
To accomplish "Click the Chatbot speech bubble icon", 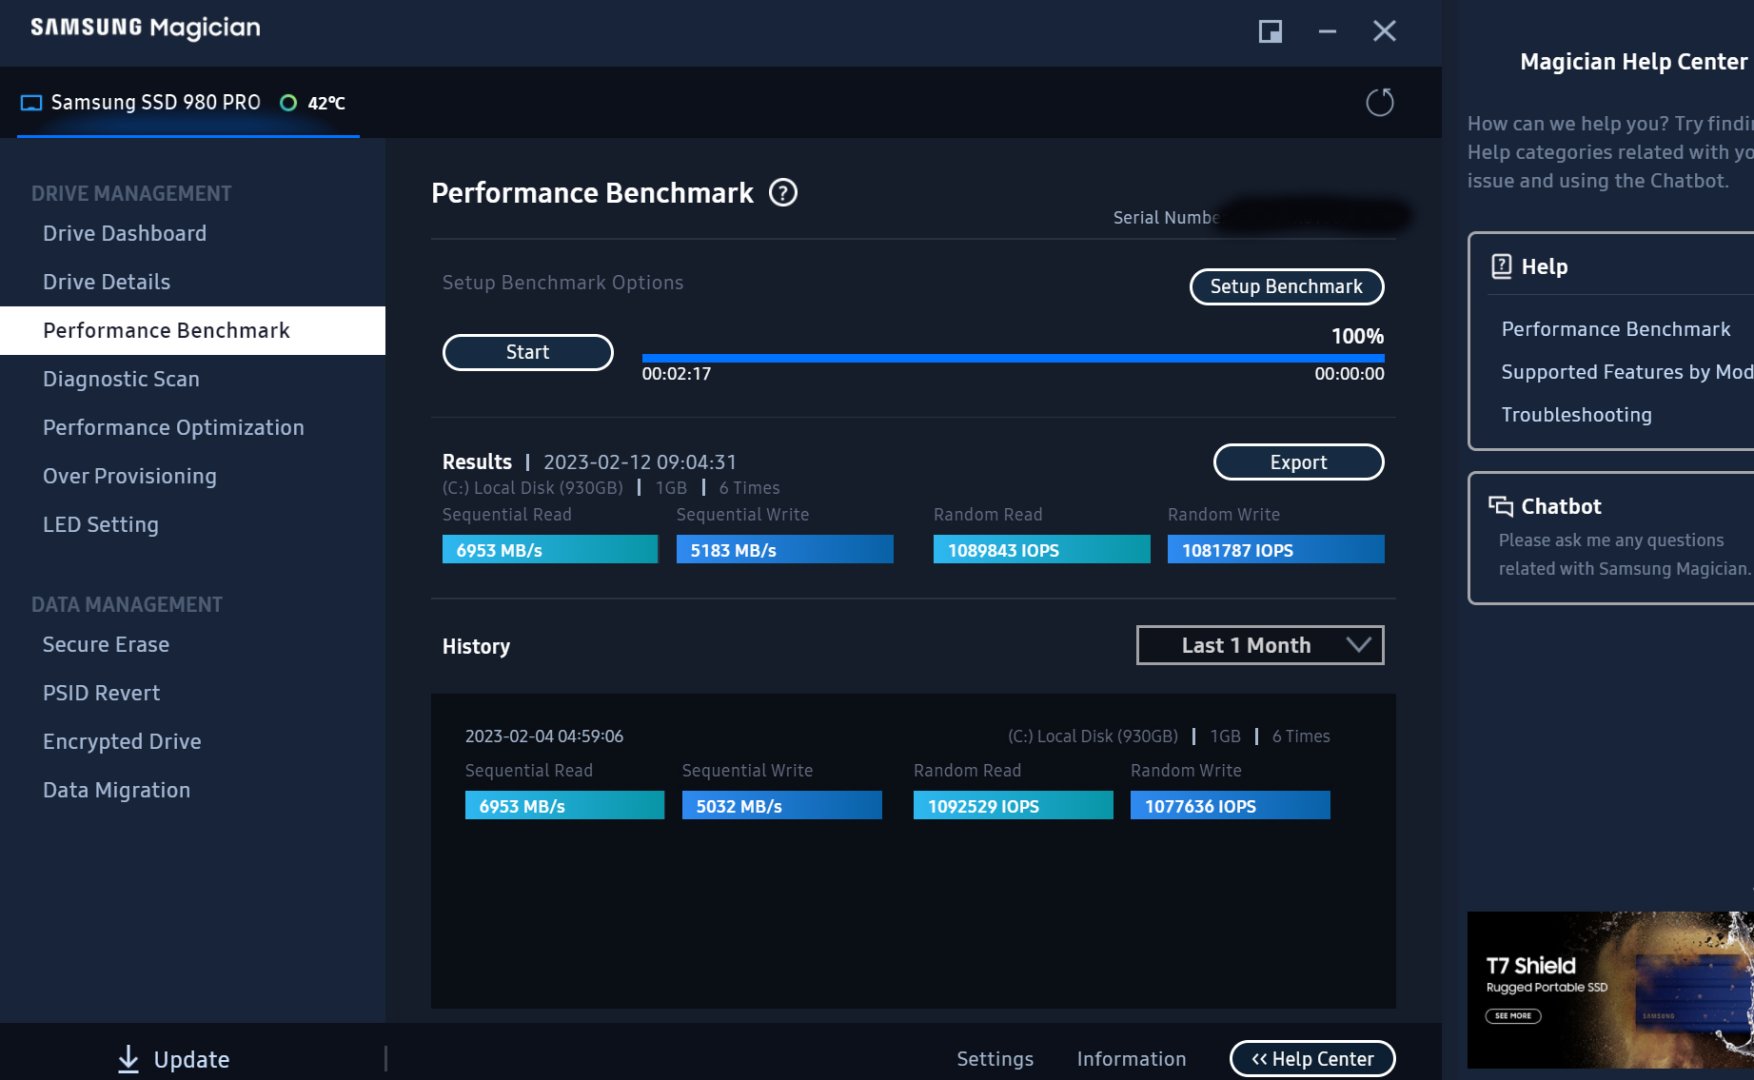I will point(1500,506).
